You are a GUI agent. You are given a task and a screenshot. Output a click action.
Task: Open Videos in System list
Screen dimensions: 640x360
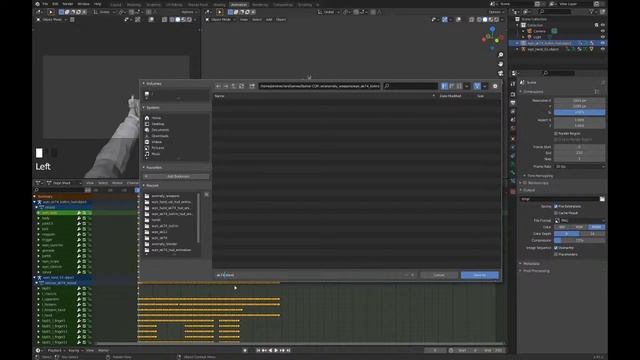157,142
